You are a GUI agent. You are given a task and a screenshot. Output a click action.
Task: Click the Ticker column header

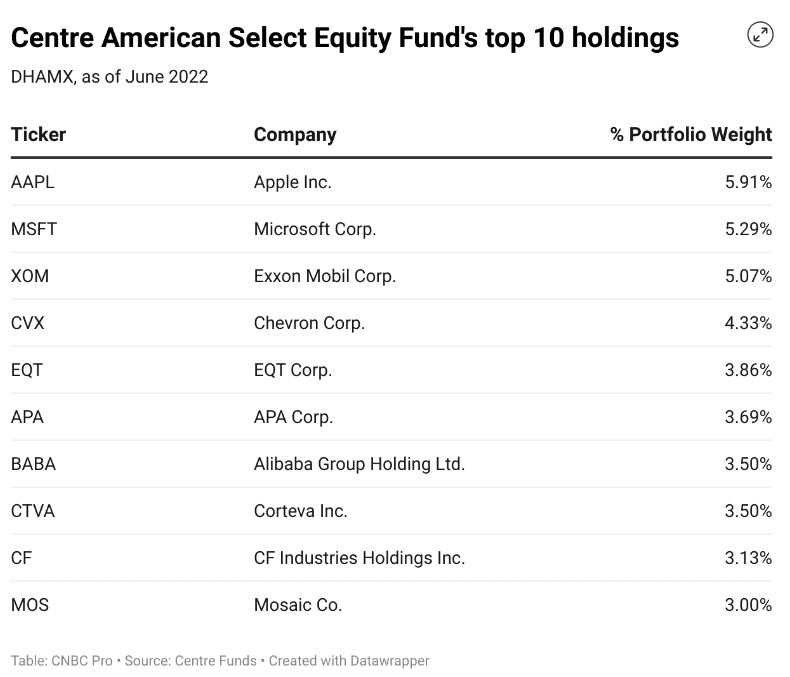(x=38, y=134)
